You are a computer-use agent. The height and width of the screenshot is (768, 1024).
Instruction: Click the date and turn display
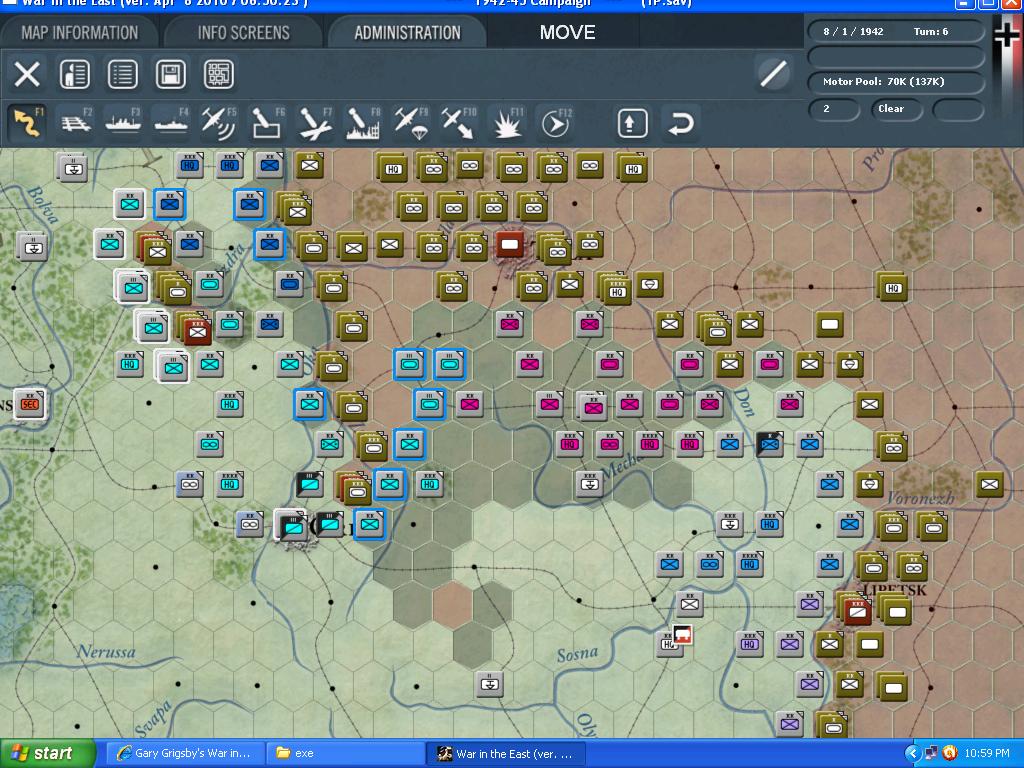point(896,31)
